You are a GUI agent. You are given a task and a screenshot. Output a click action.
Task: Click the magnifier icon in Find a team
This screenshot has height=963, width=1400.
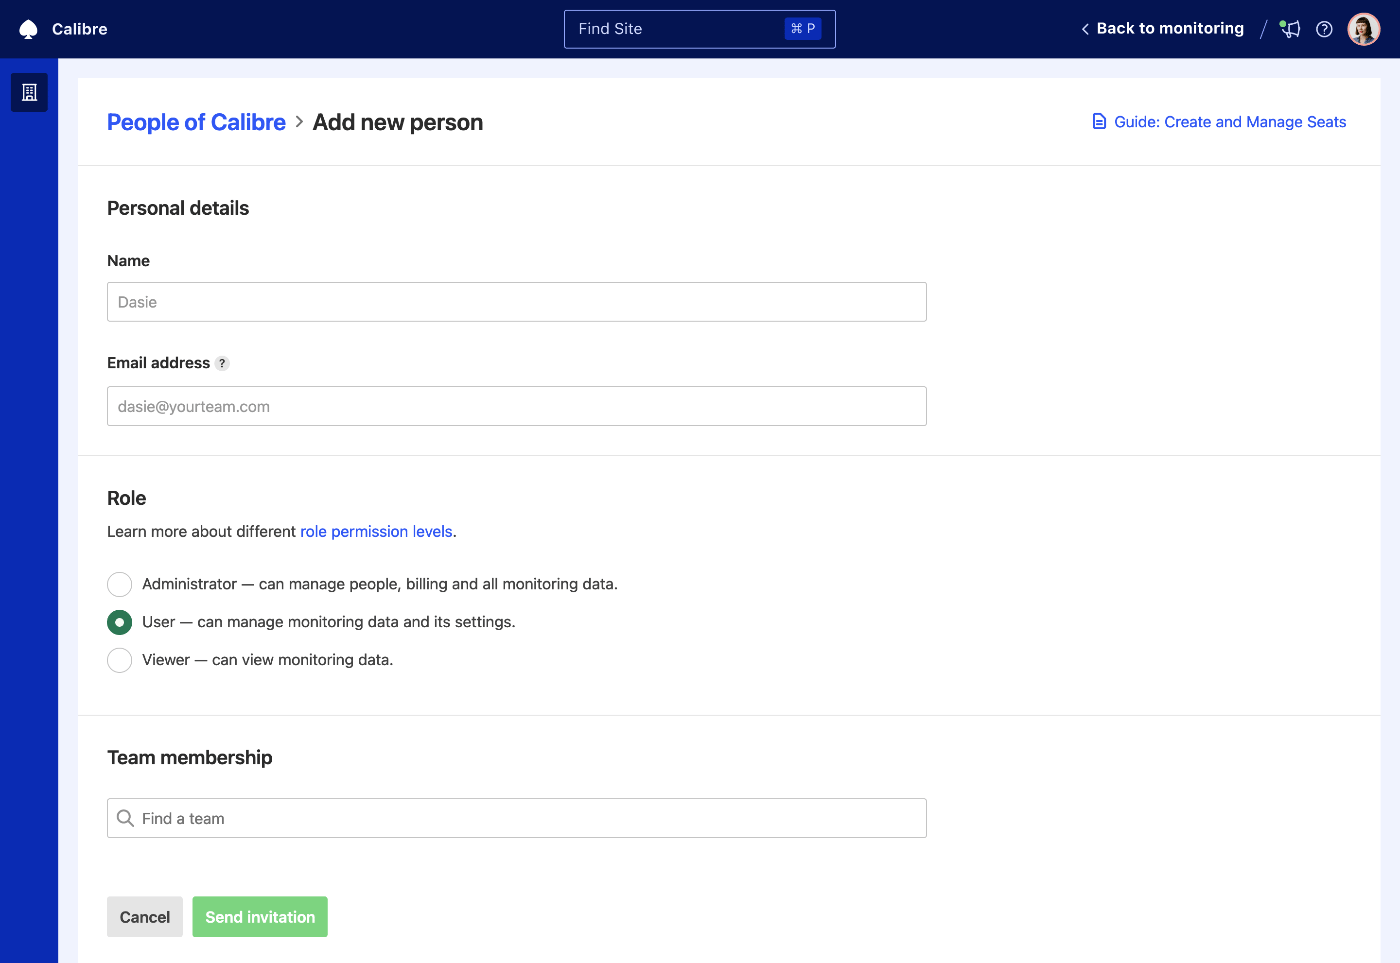point(125,818)
